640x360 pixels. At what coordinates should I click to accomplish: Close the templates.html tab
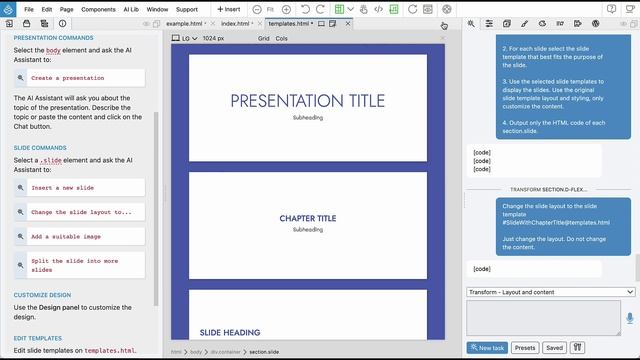(x=348, y=24)
